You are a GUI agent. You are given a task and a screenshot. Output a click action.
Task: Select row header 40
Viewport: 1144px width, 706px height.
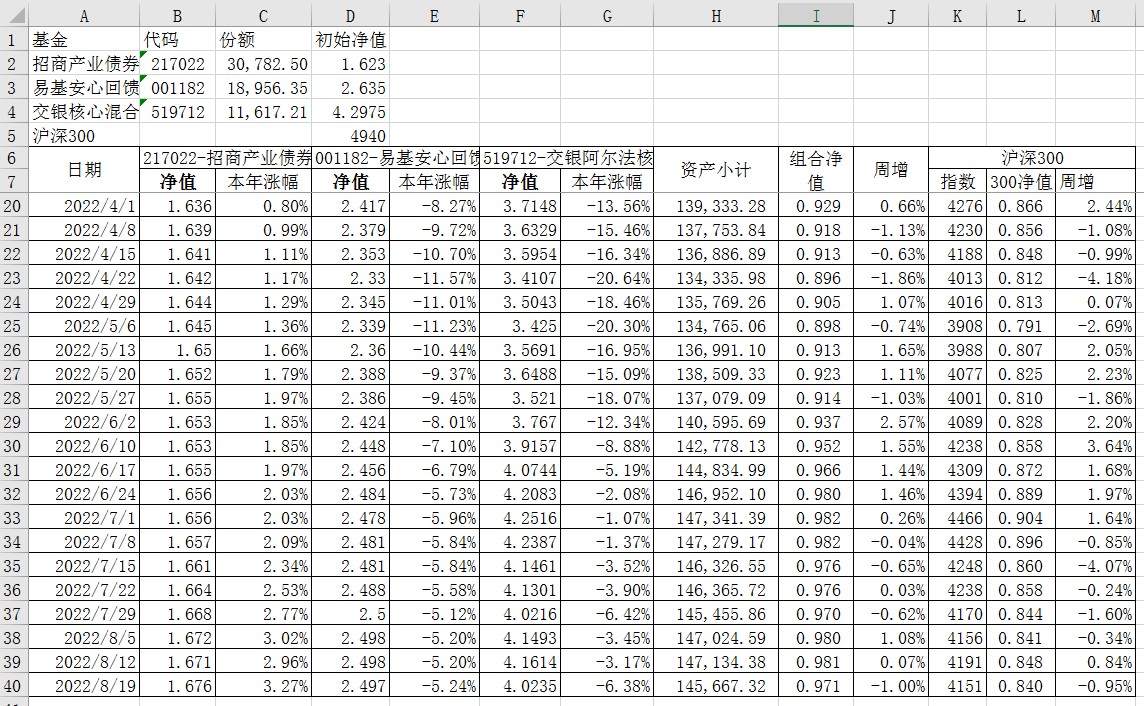pyautogui.click(x=12, y=686)
